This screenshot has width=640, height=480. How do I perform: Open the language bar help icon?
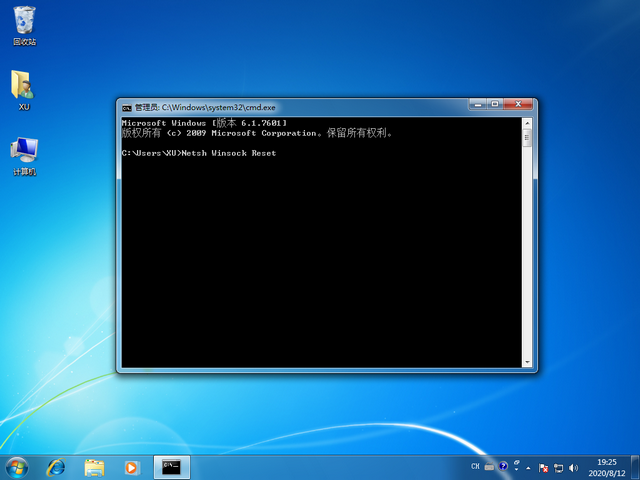point(503,467)
